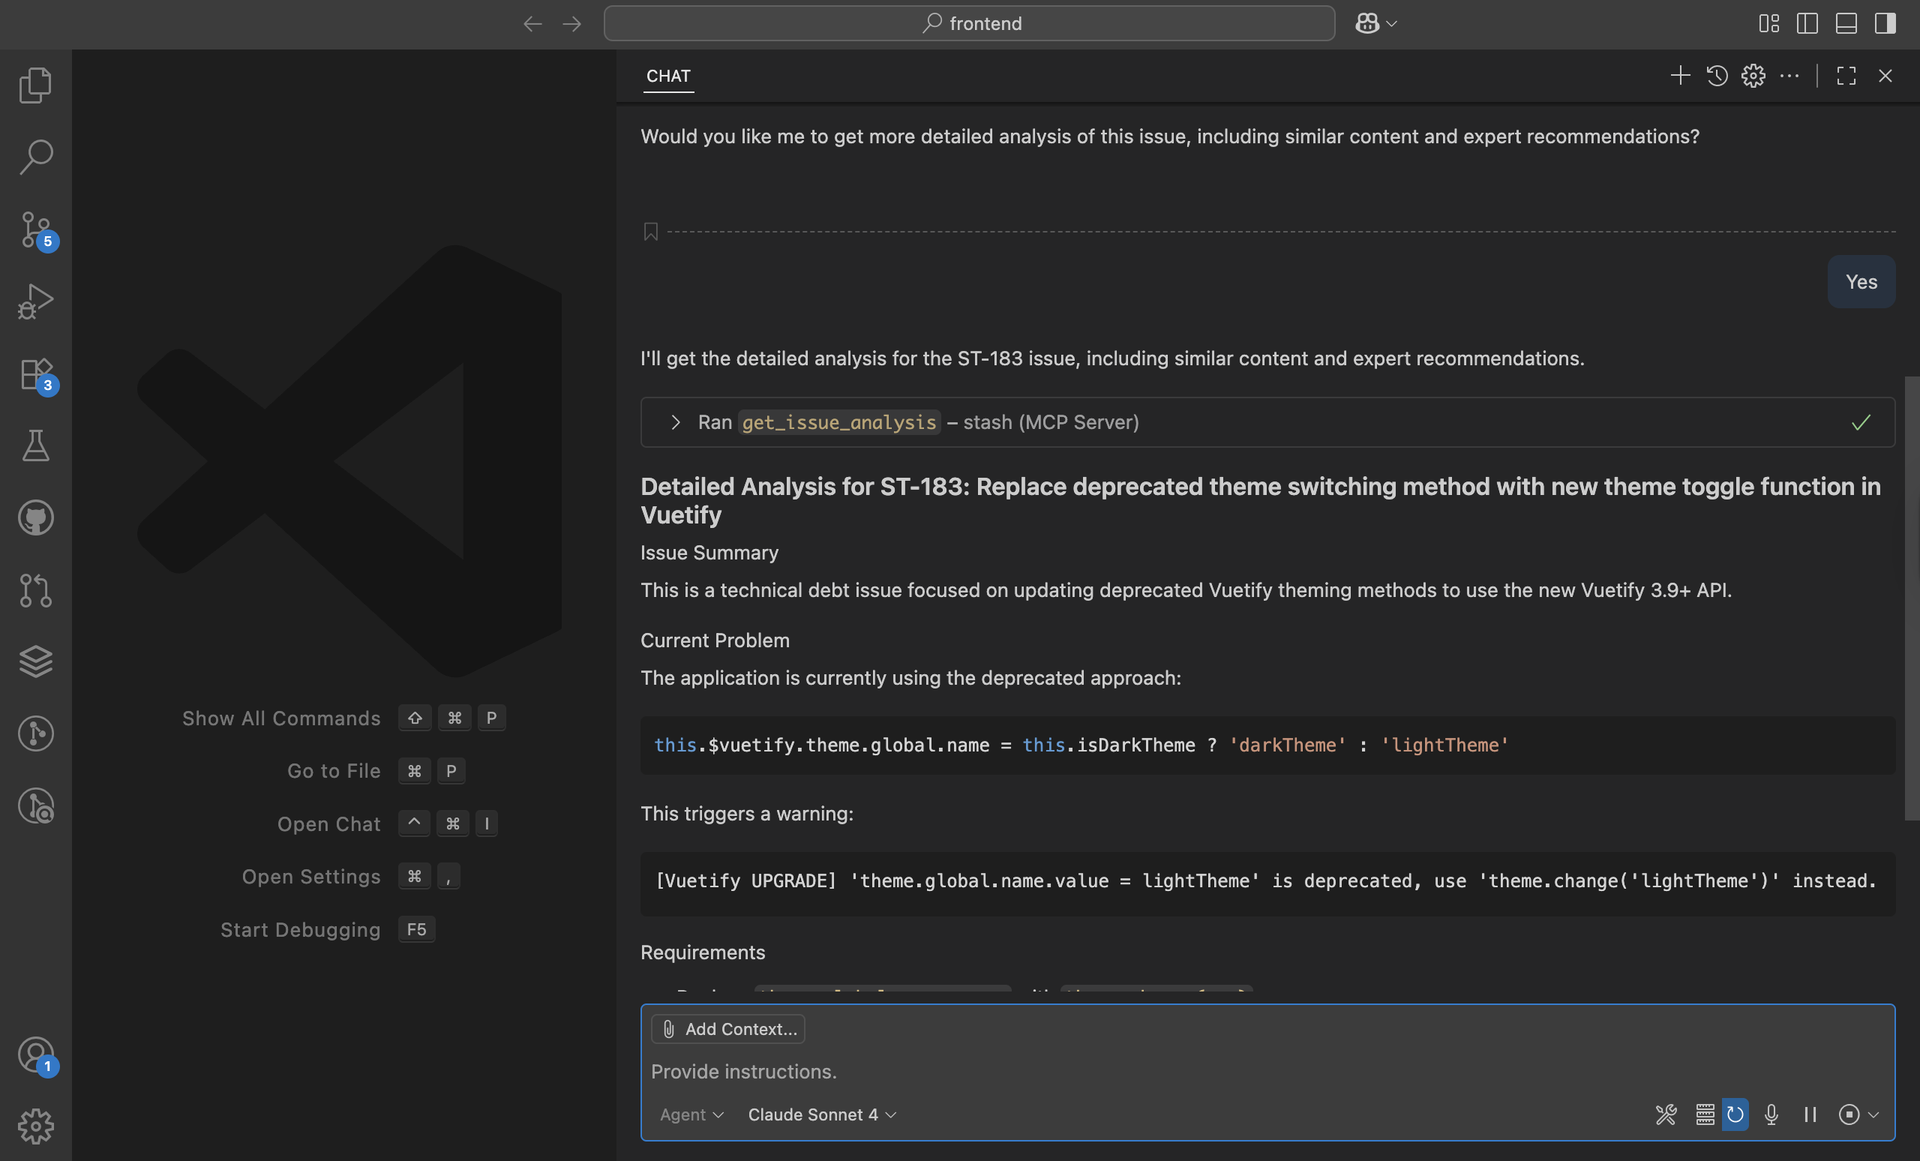Pause the agent with pause icon
Screen dimensions: 1920x1161
click(1810, 1114)
